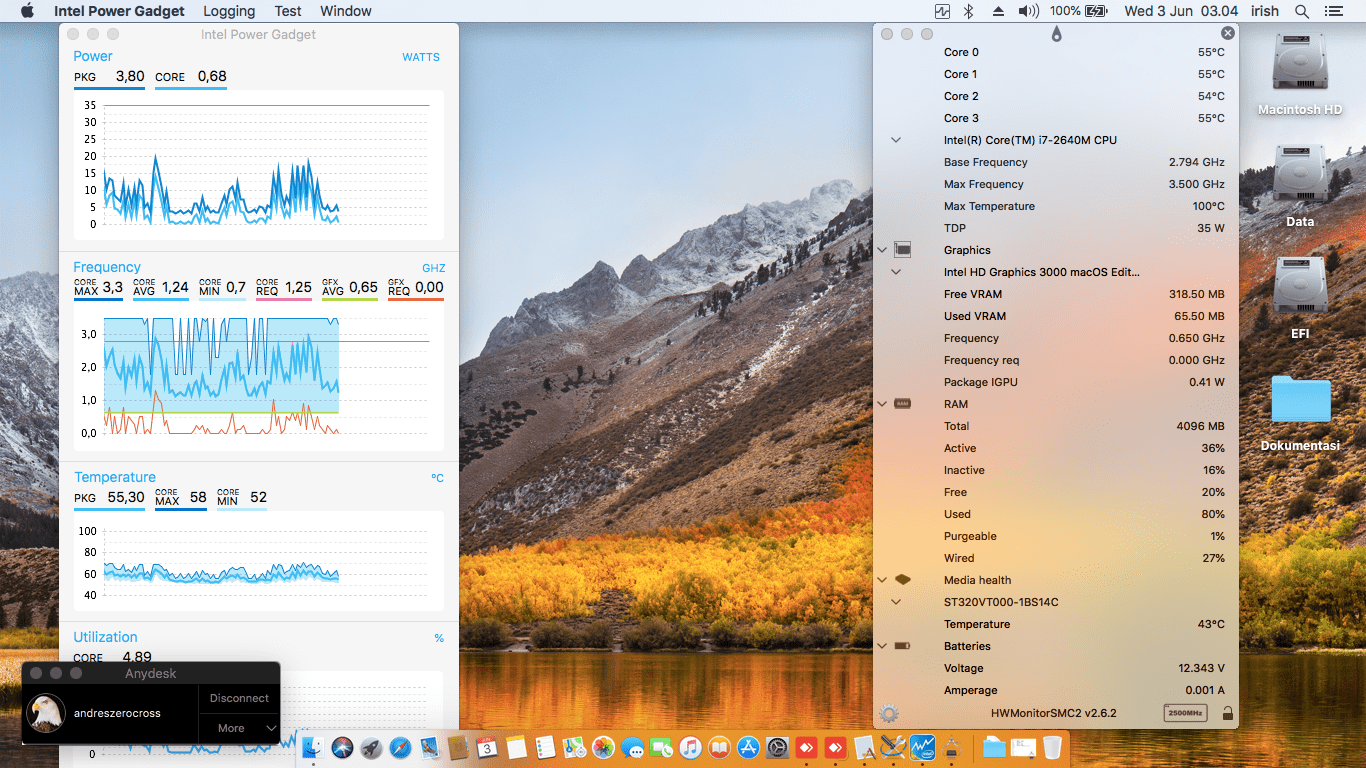Open Photos from the Dock
The height and width of the screenshot is (768, 1366).
[603, 747]
